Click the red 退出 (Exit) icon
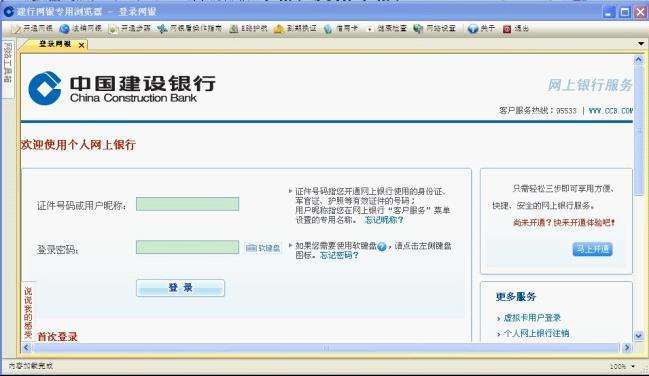The height and width of the screenshot is (376, 649). click(507, 29)
